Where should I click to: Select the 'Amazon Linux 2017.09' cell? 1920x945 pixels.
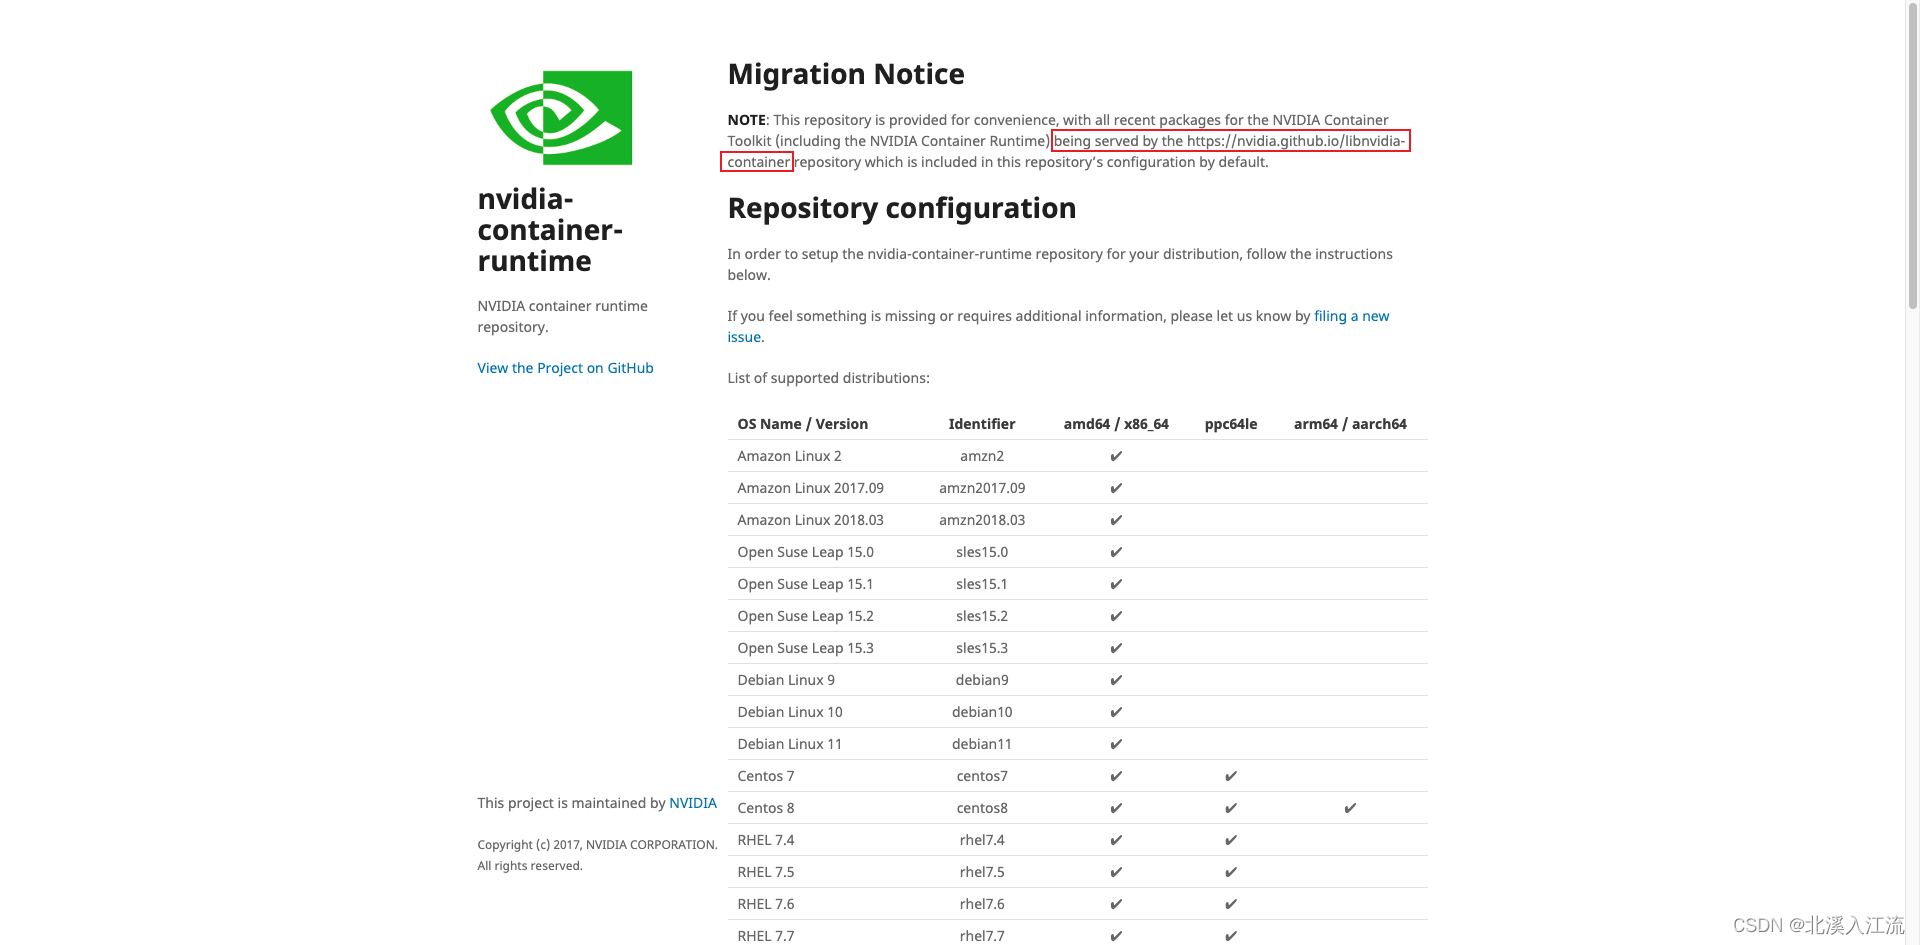point(811,488)
